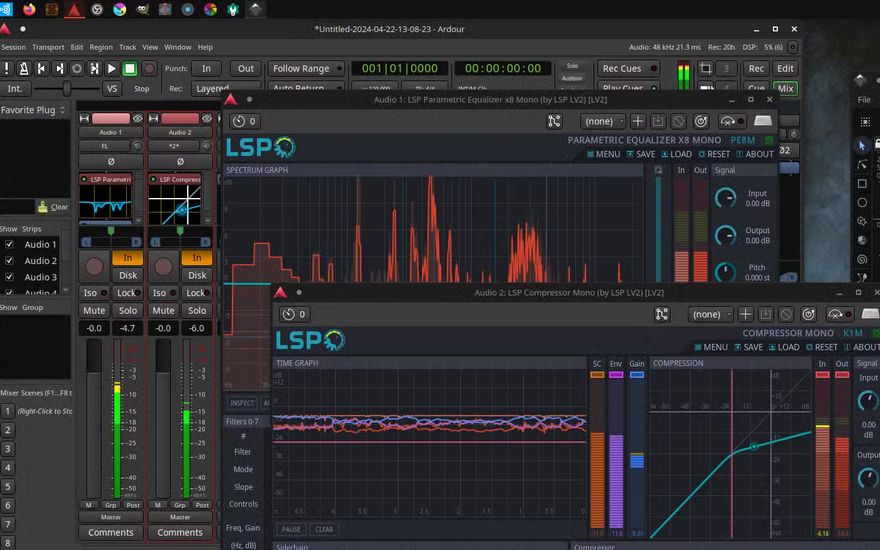Viewport: 880px width, 550px height.
Task: Click RESET in the Compressor Mono plugin
Action: (822, 347)
